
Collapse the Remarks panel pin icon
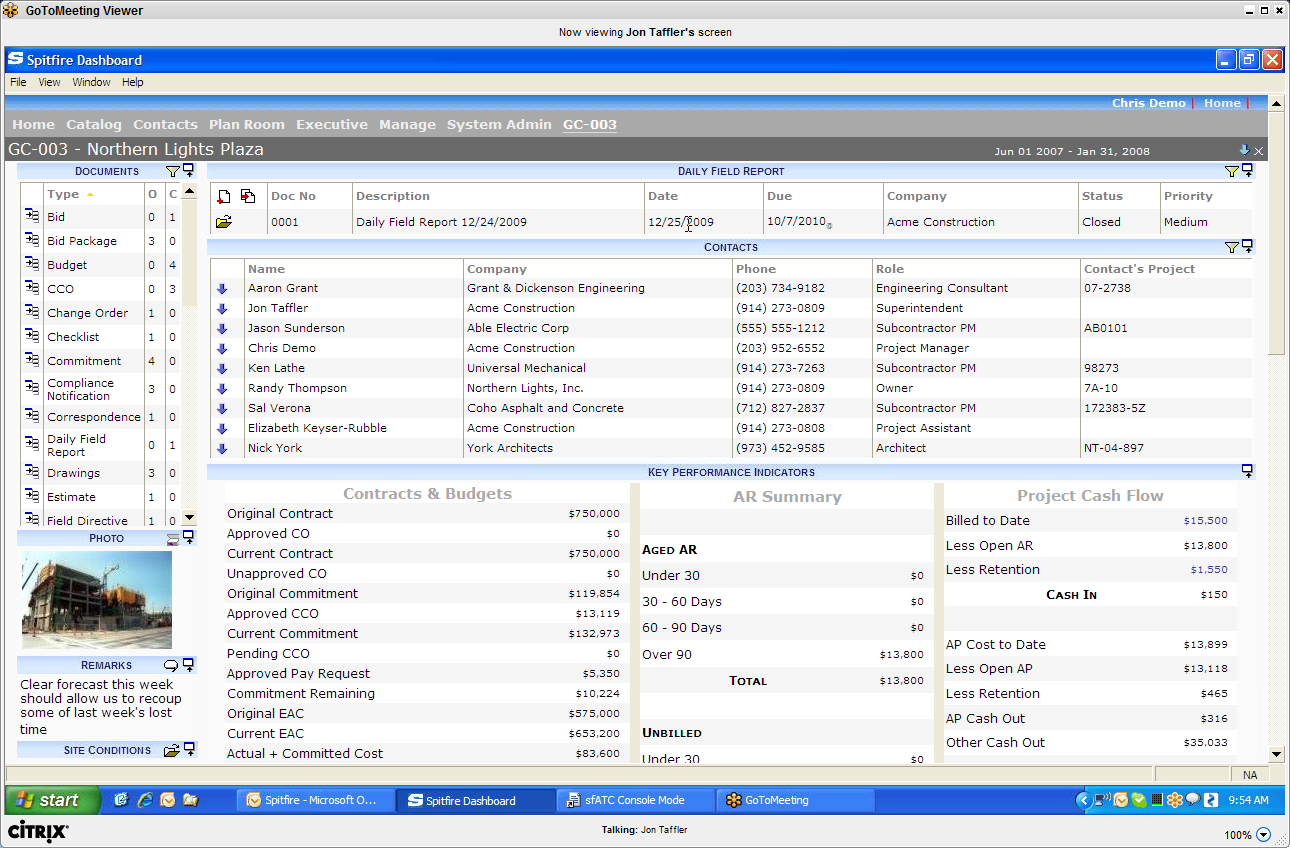[x=188, y=665]
